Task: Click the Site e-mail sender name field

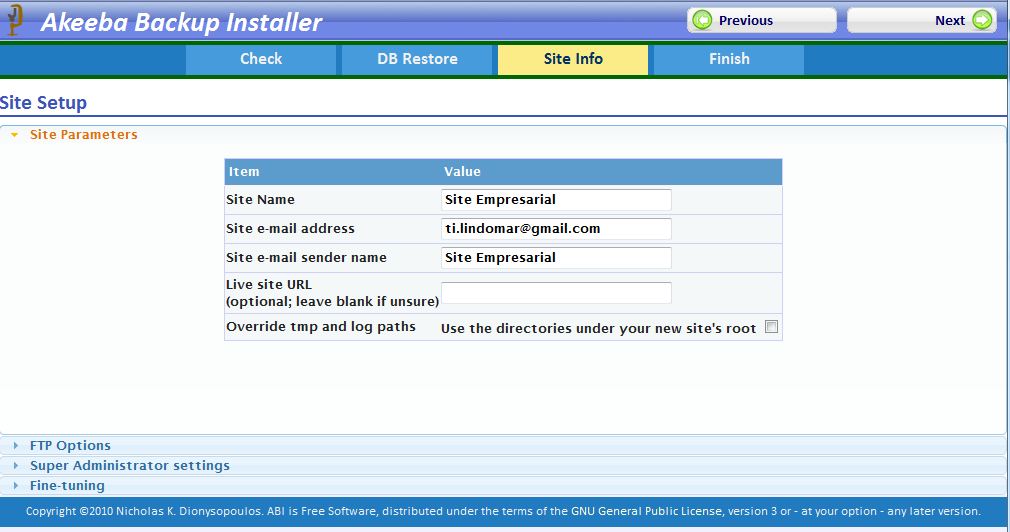Action: click(556, 258)
